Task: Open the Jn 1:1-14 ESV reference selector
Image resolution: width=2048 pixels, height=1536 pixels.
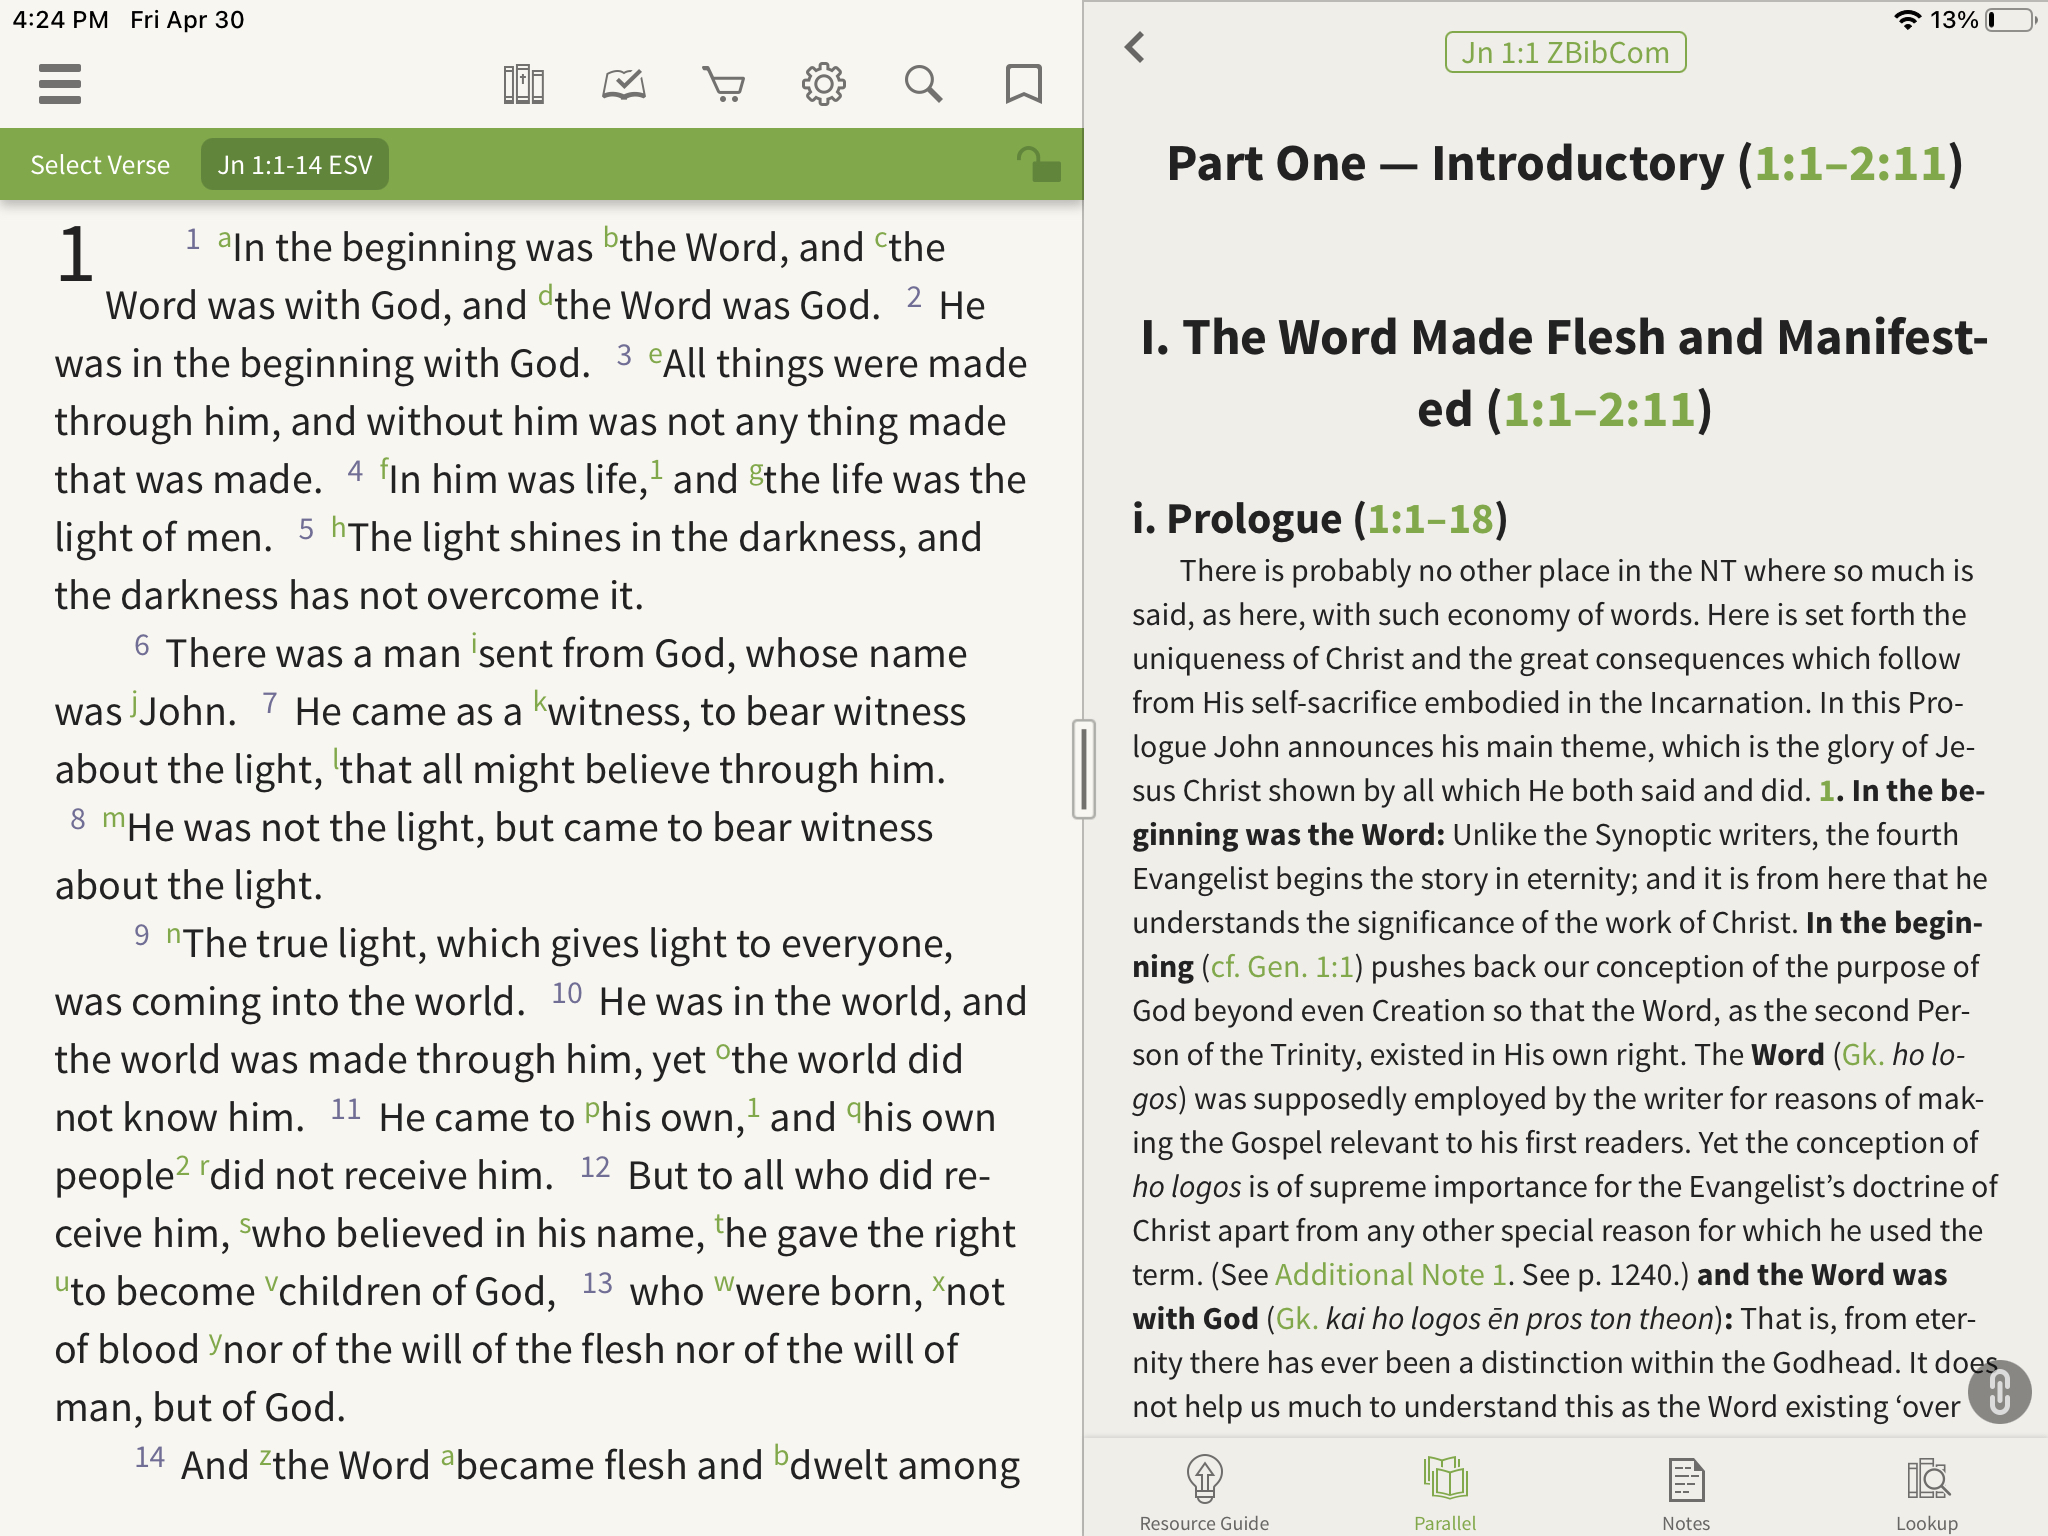Action: click(295, 165)
